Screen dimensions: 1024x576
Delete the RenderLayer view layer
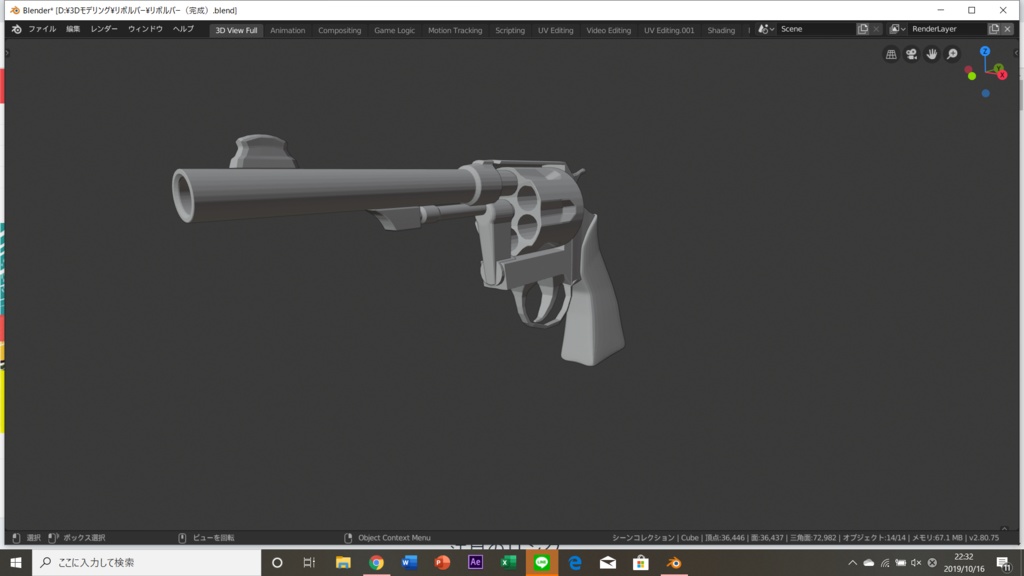tap(1008, 29)
